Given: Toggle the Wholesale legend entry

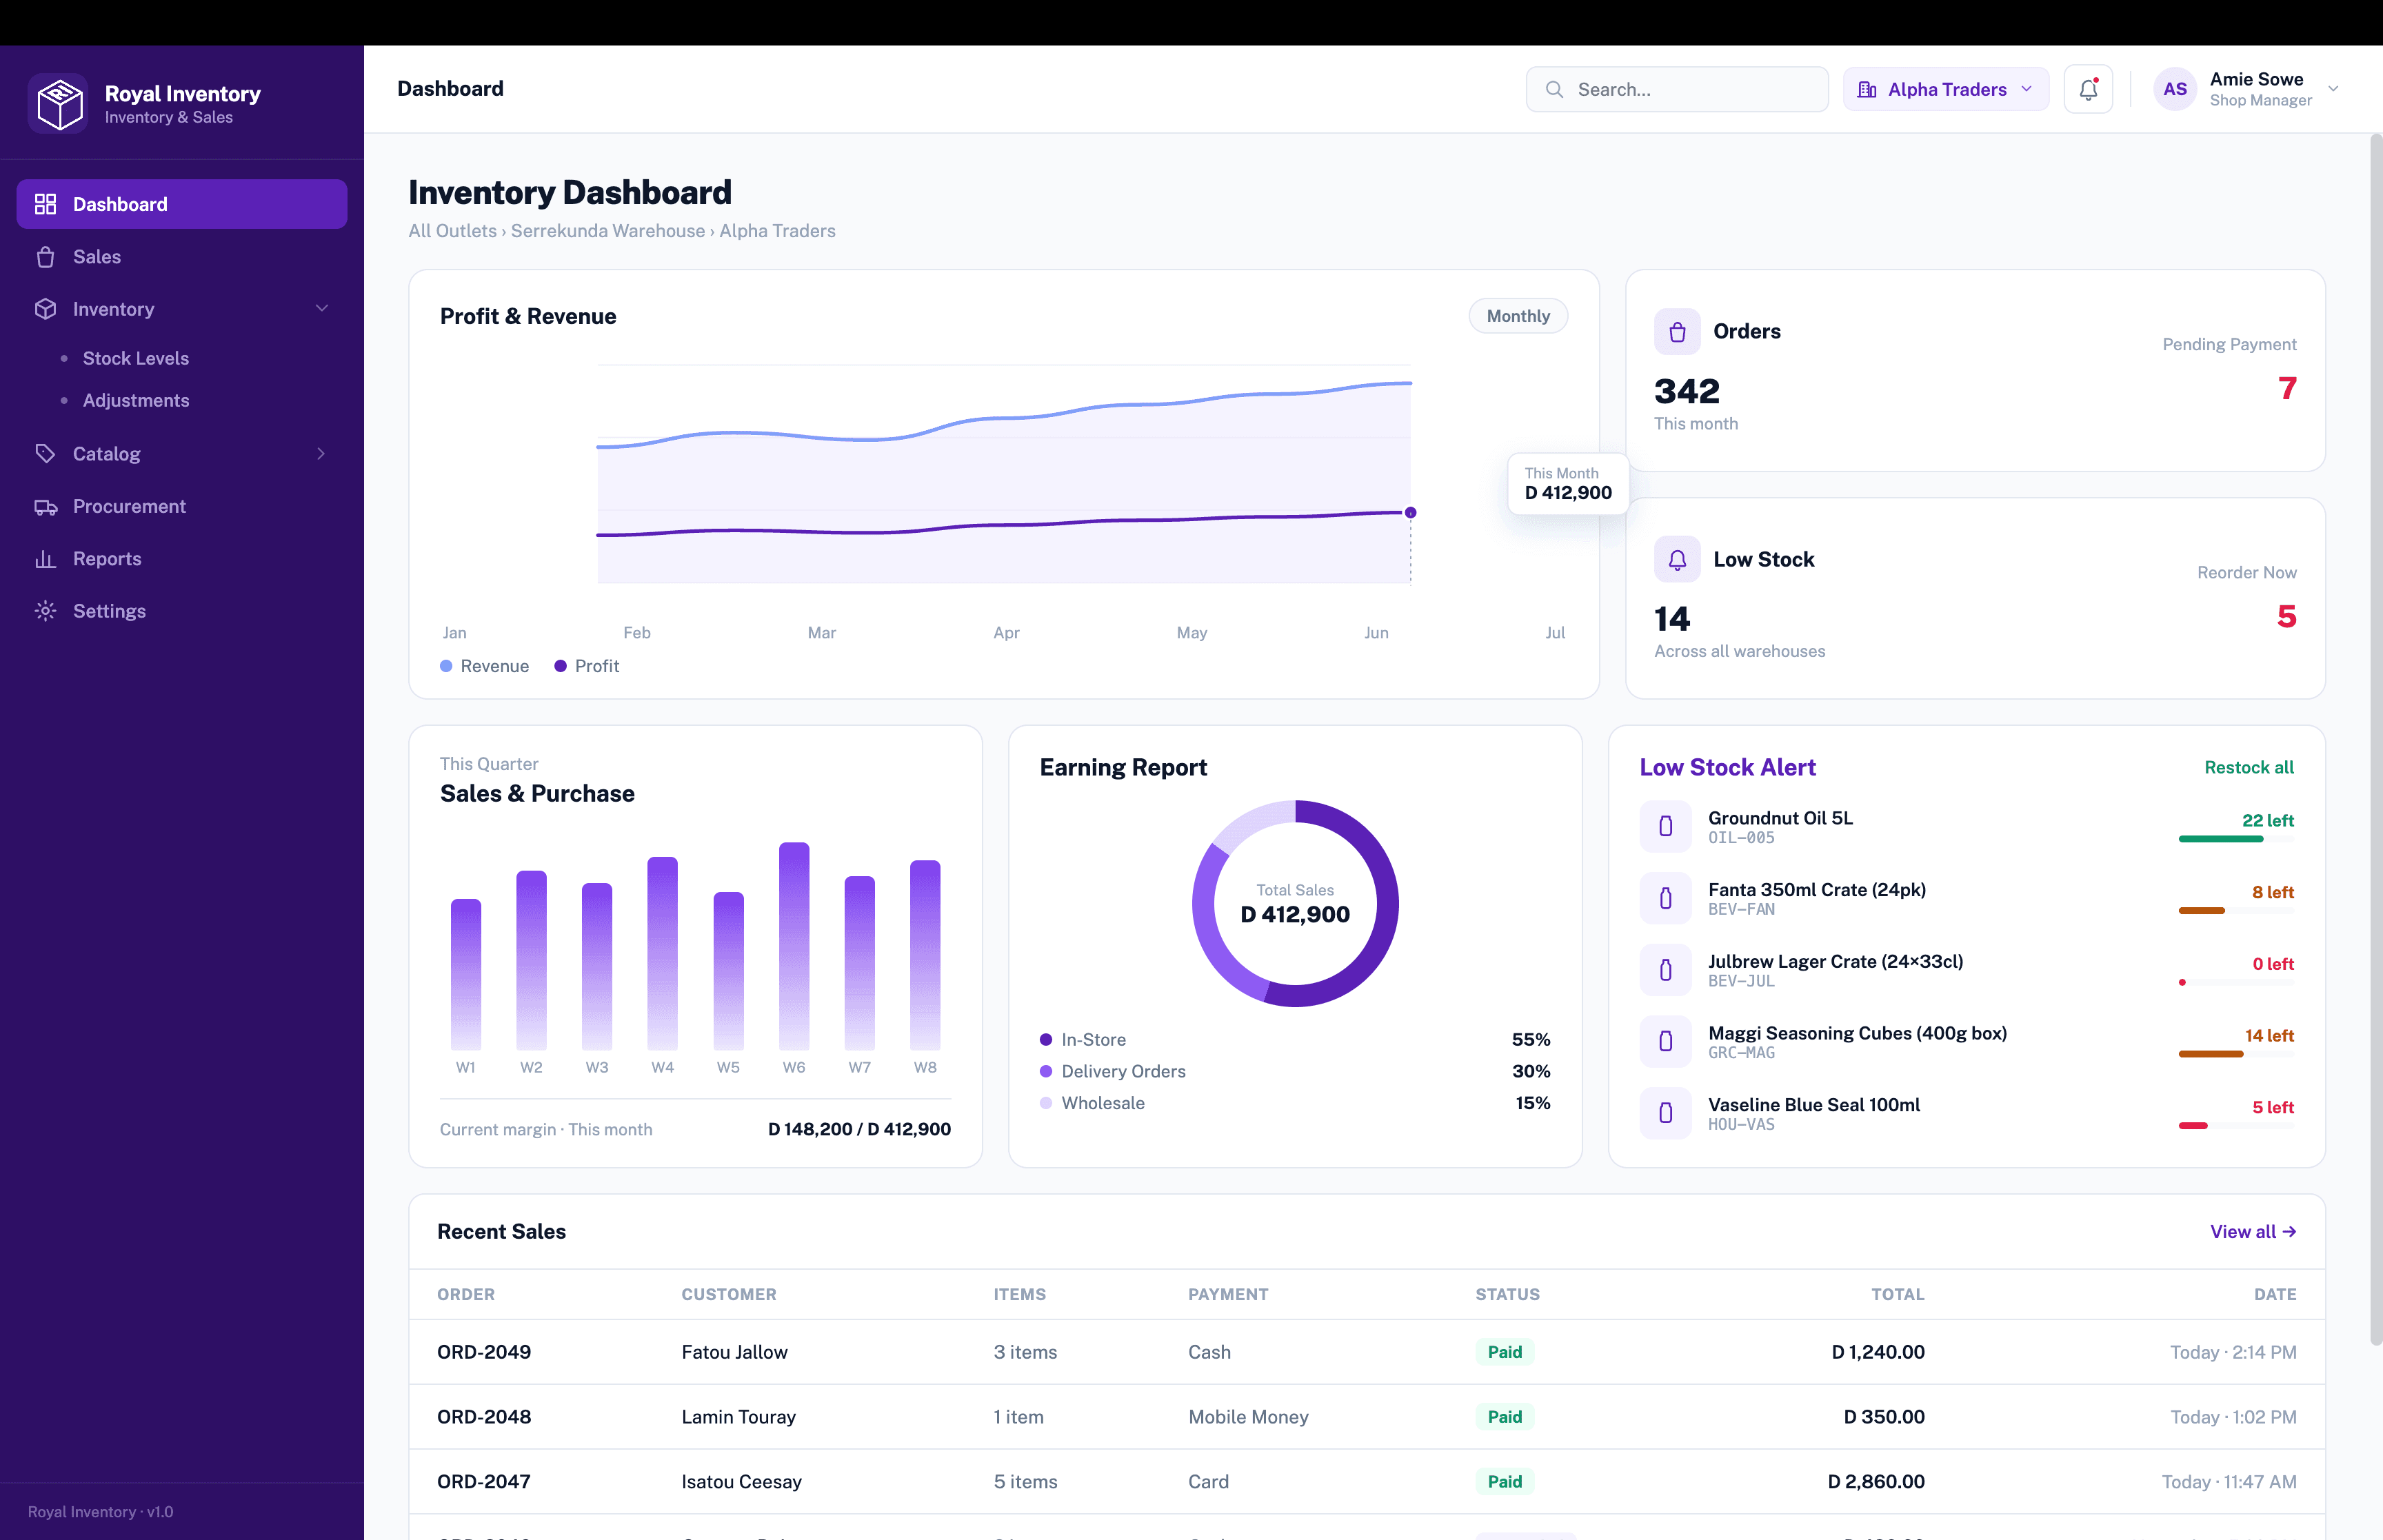Looking at the screenshot, I should [1092, 1103].
